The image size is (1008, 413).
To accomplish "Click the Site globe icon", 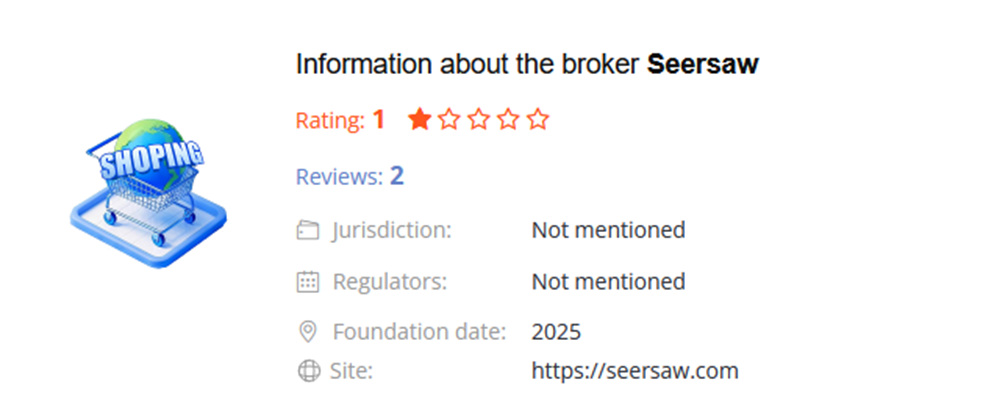I will (x=308, y=372).
